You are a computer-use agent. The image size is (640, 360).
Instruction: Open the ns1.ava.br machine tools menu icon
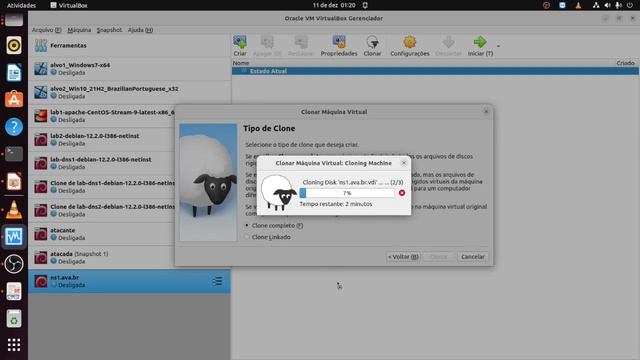pyautogui.click(x=218, y=281)
